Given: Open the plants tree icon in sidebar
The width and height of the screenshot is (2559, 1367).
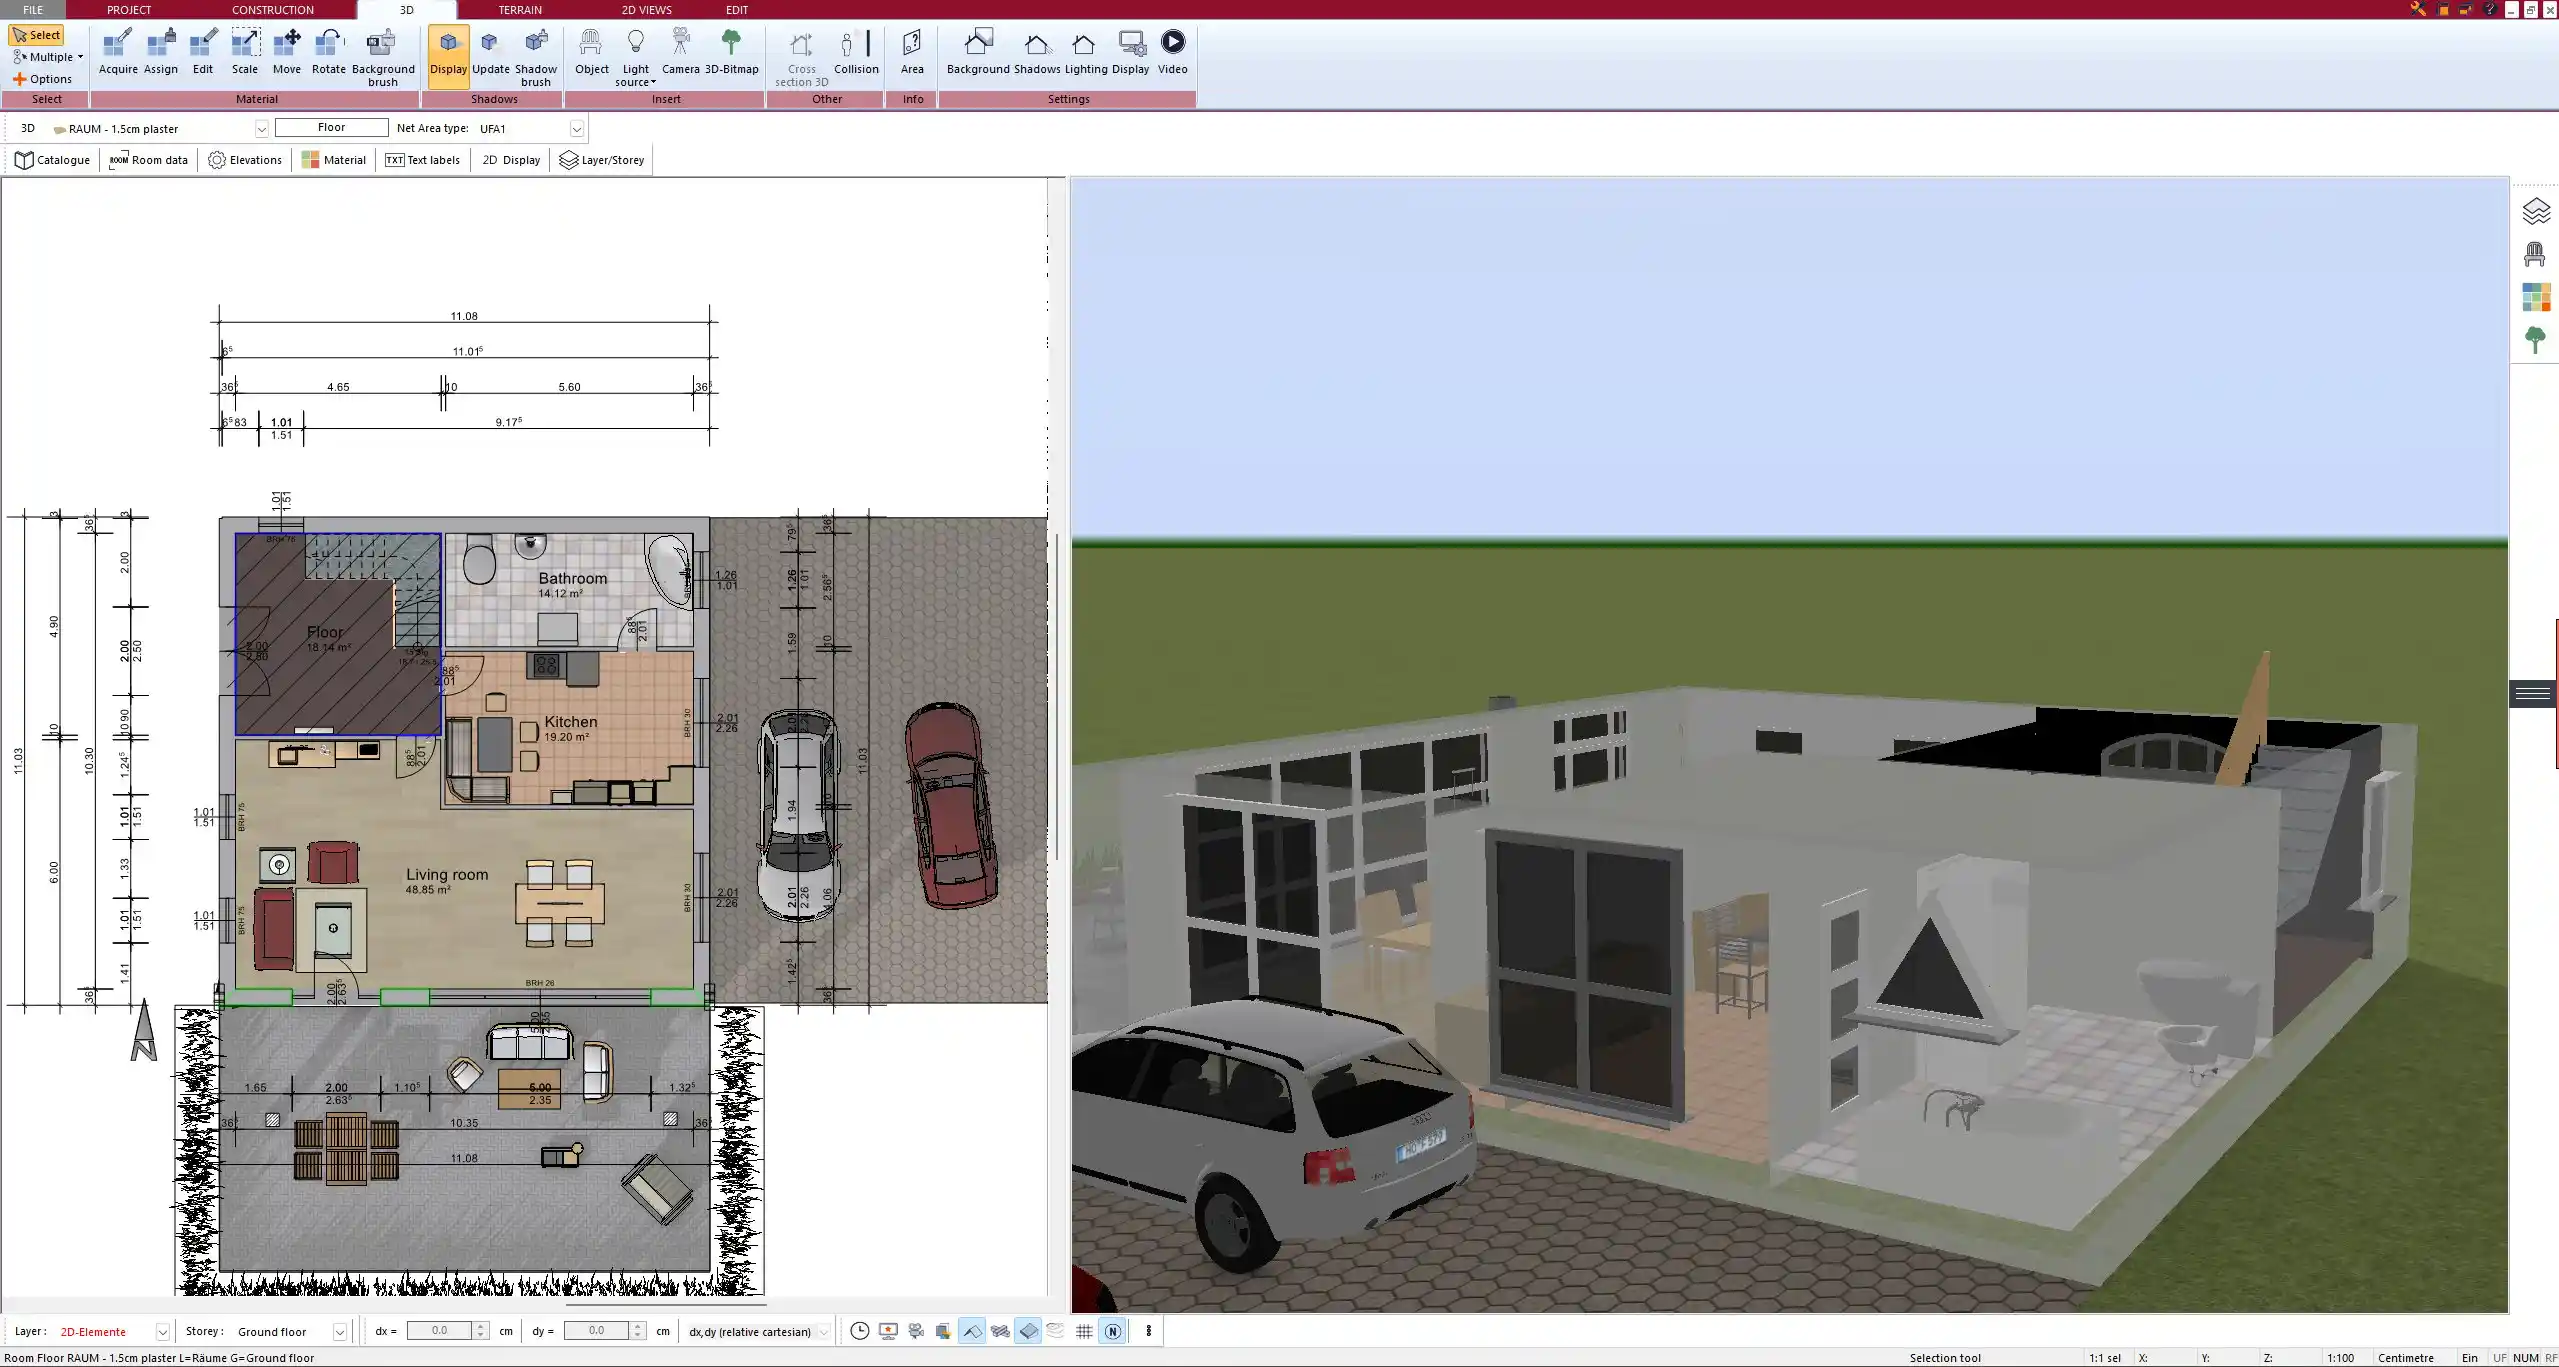Looking at the screenshot, I should point(2535,340).
